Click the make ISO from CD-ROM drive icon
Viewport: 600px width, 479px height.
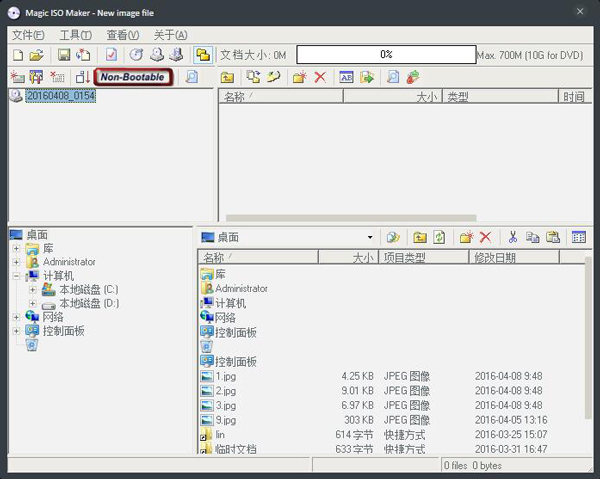[x=157, y=55]
